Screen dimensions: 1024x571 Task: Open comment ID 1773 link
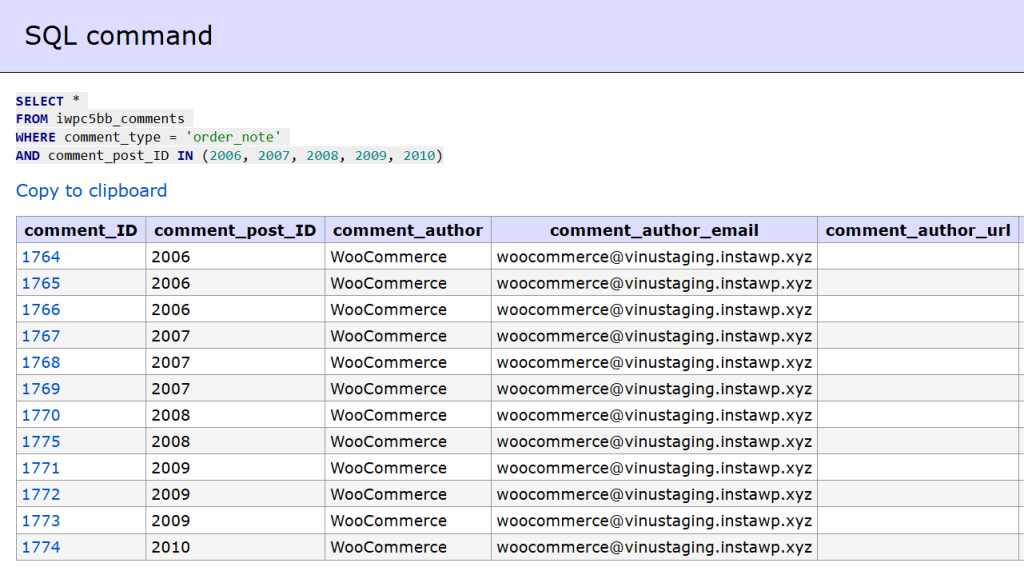click(41, 521)
